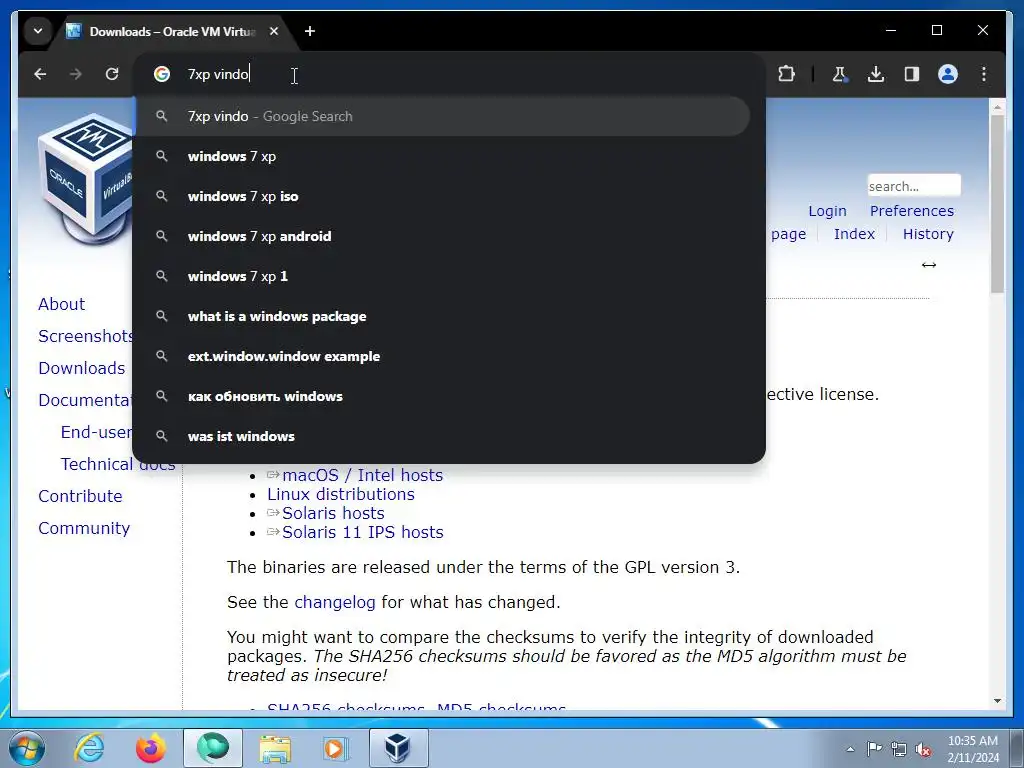Open the Solaris hosts link
1024x768 pixels.
coord(333,513)
